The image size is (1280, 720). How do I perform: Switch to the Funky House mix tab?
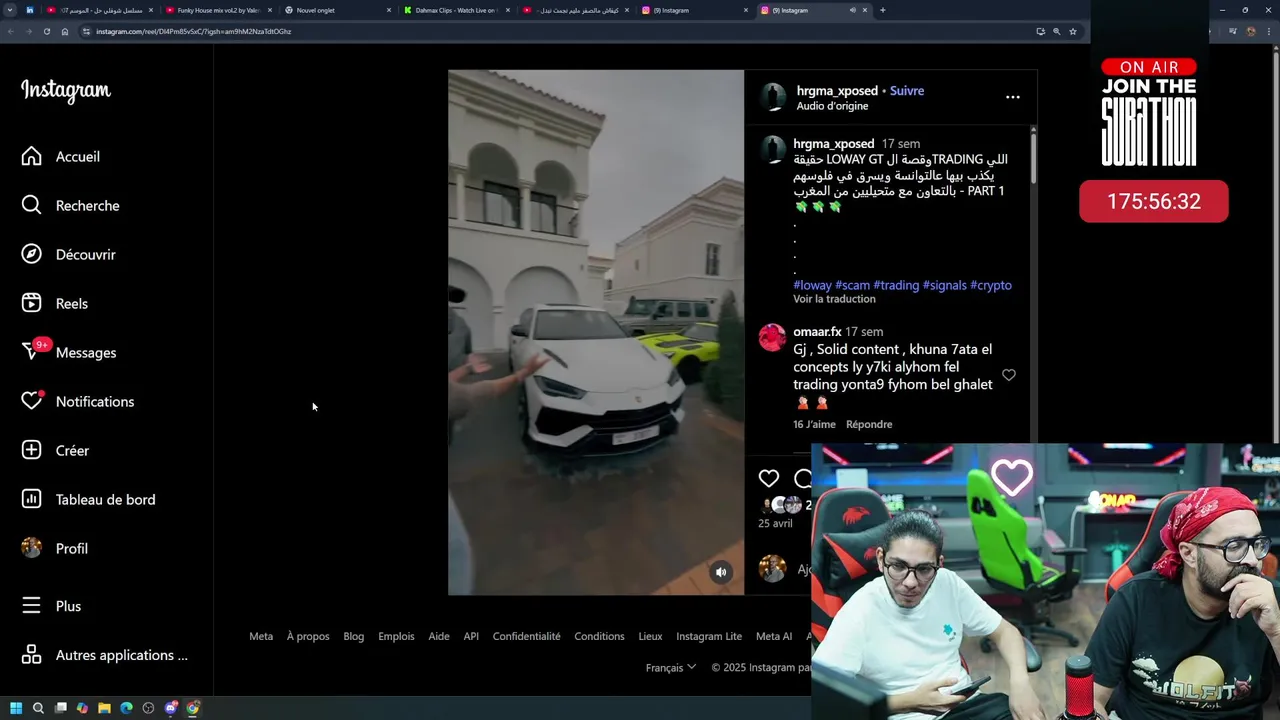218,10
